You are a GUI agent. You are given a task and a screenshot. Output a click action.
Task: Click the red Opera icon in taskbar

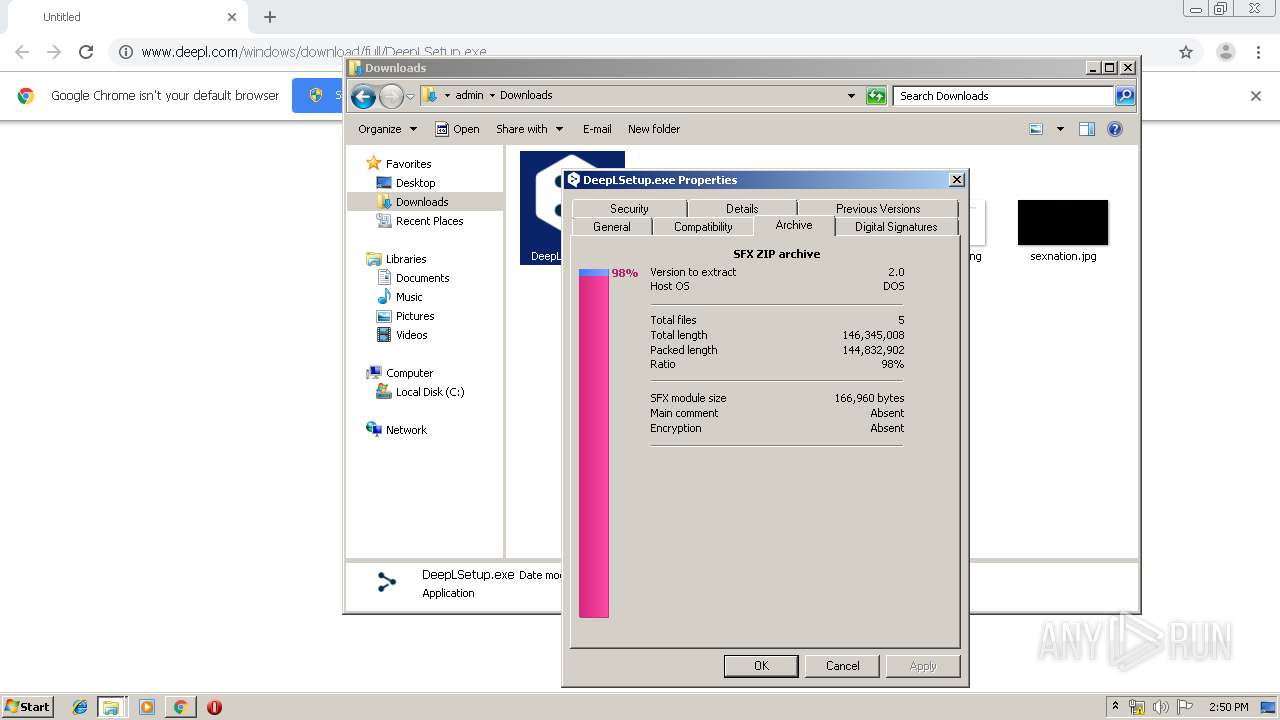(214, 707)
